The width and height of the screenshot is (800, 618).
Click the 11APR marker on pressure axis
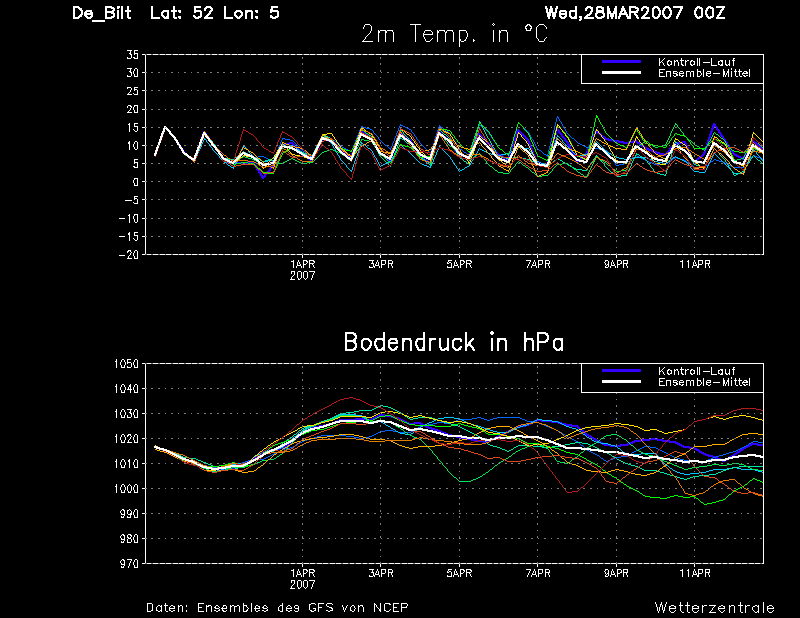[x=695, y=573]
